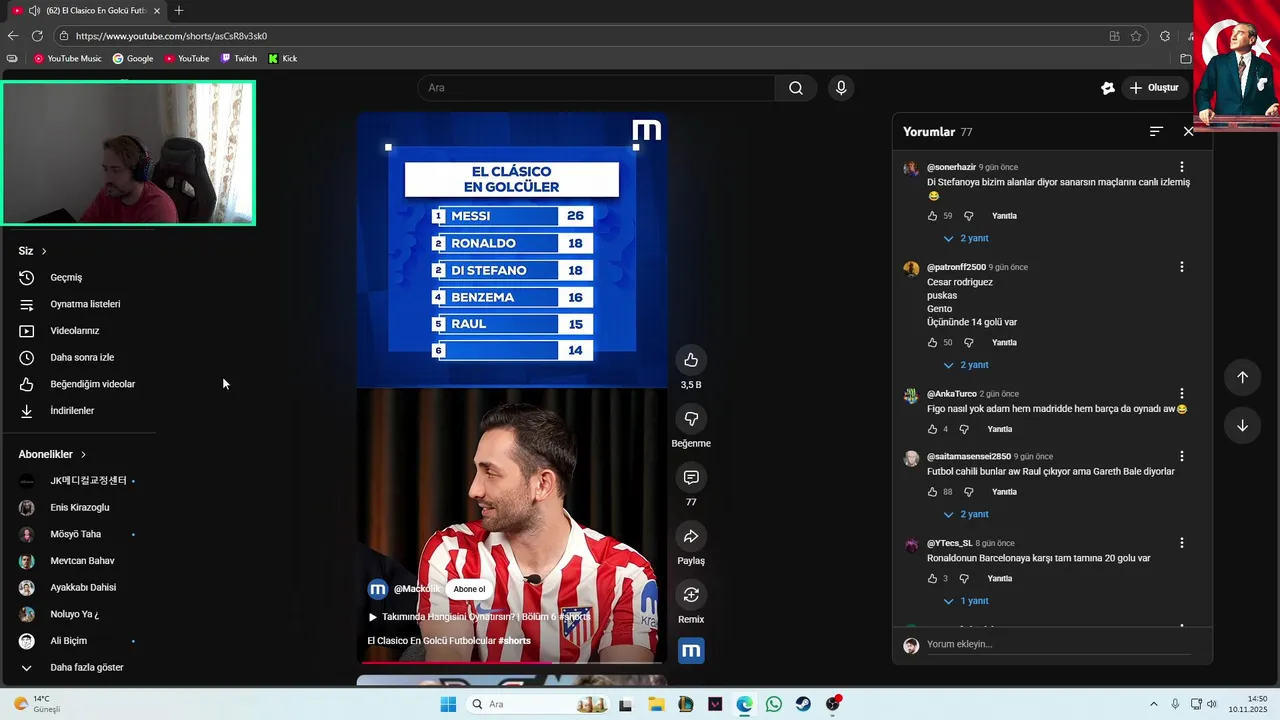Focus the YouTube search box
The image size is (1280, 720).
point(596,88)
